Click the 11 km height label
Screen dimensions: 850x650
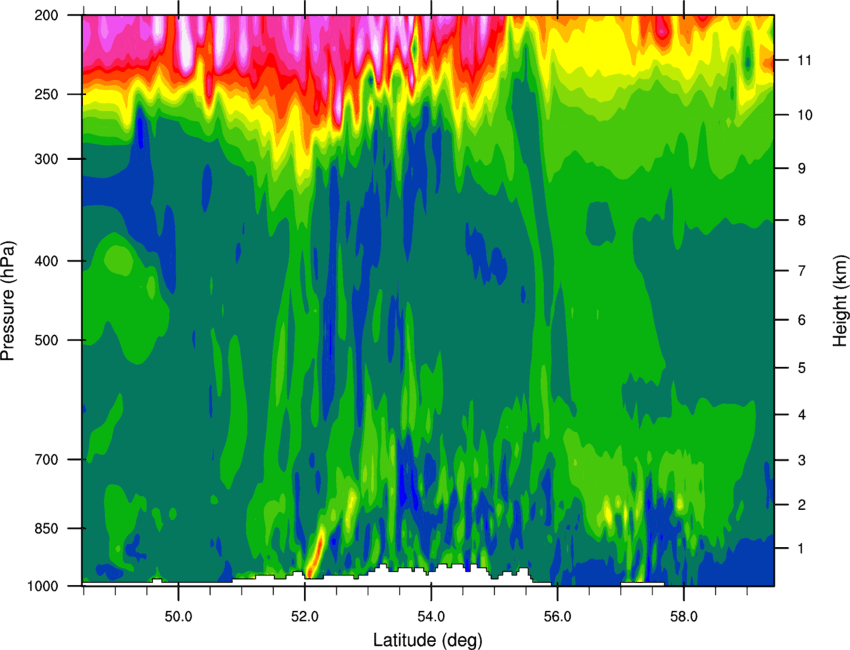[805, 60]
